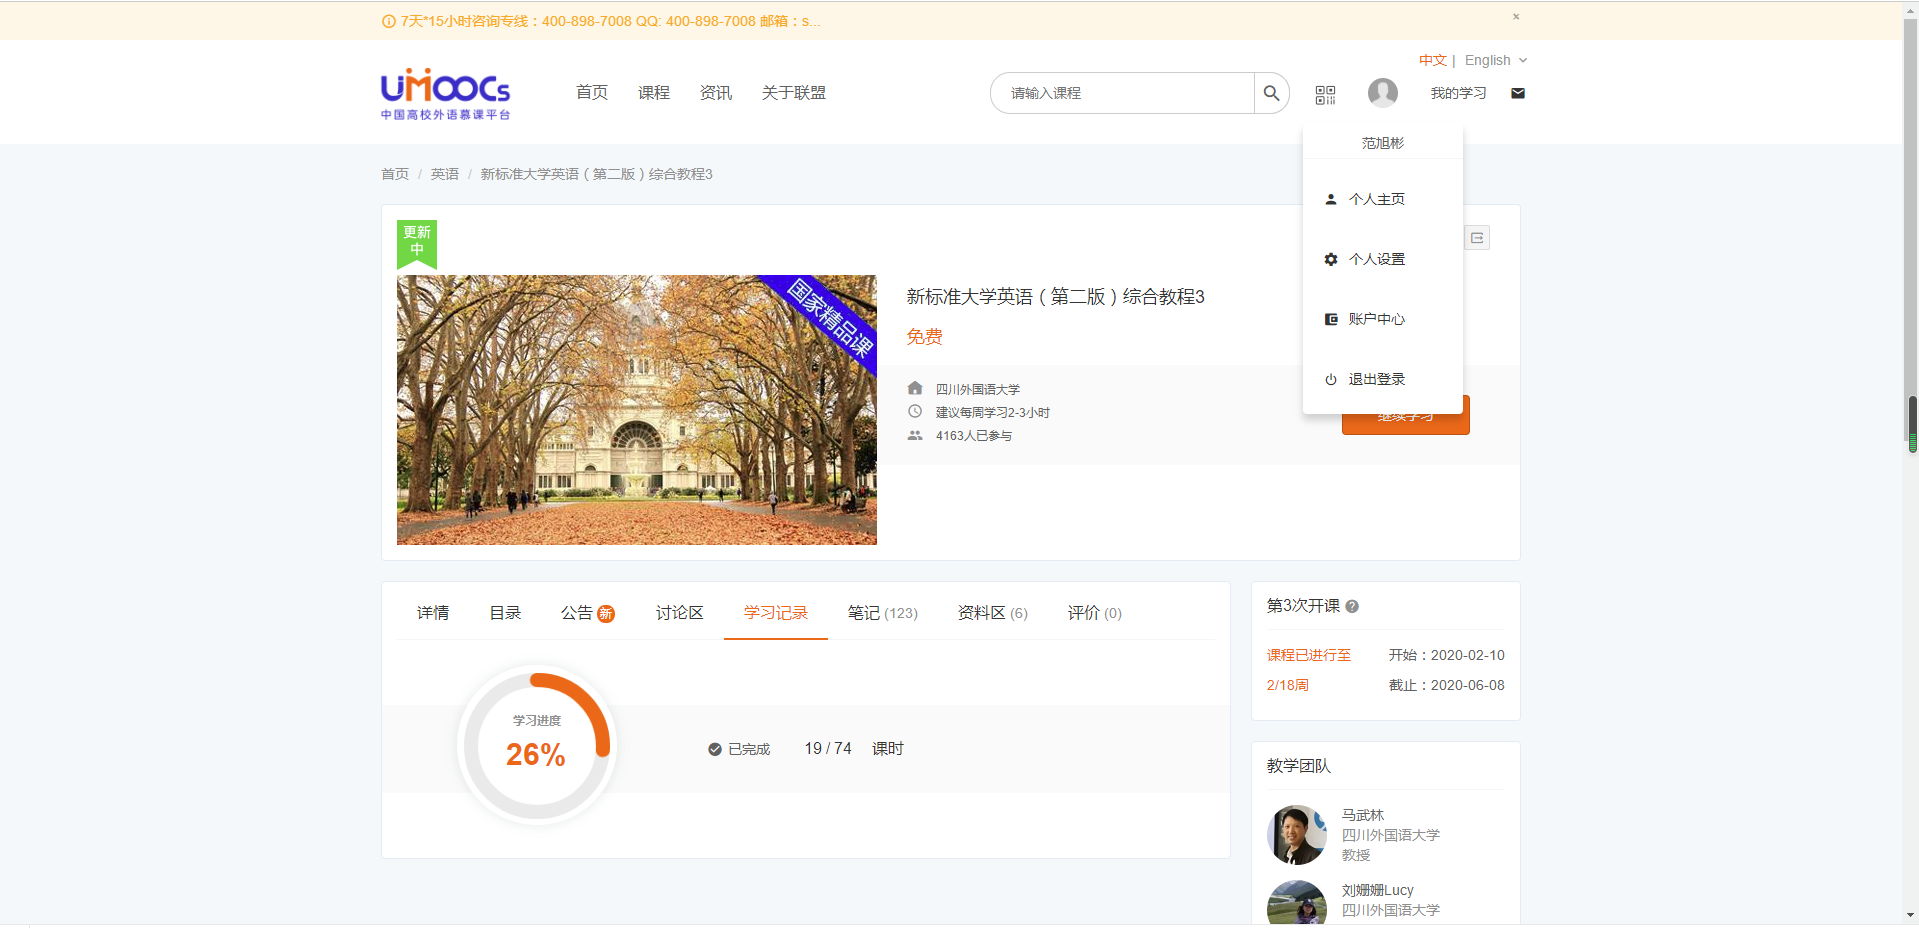Click start date 2020-02-10
The height and width of the screenshot is (928, 1919).
[1467, 655]
